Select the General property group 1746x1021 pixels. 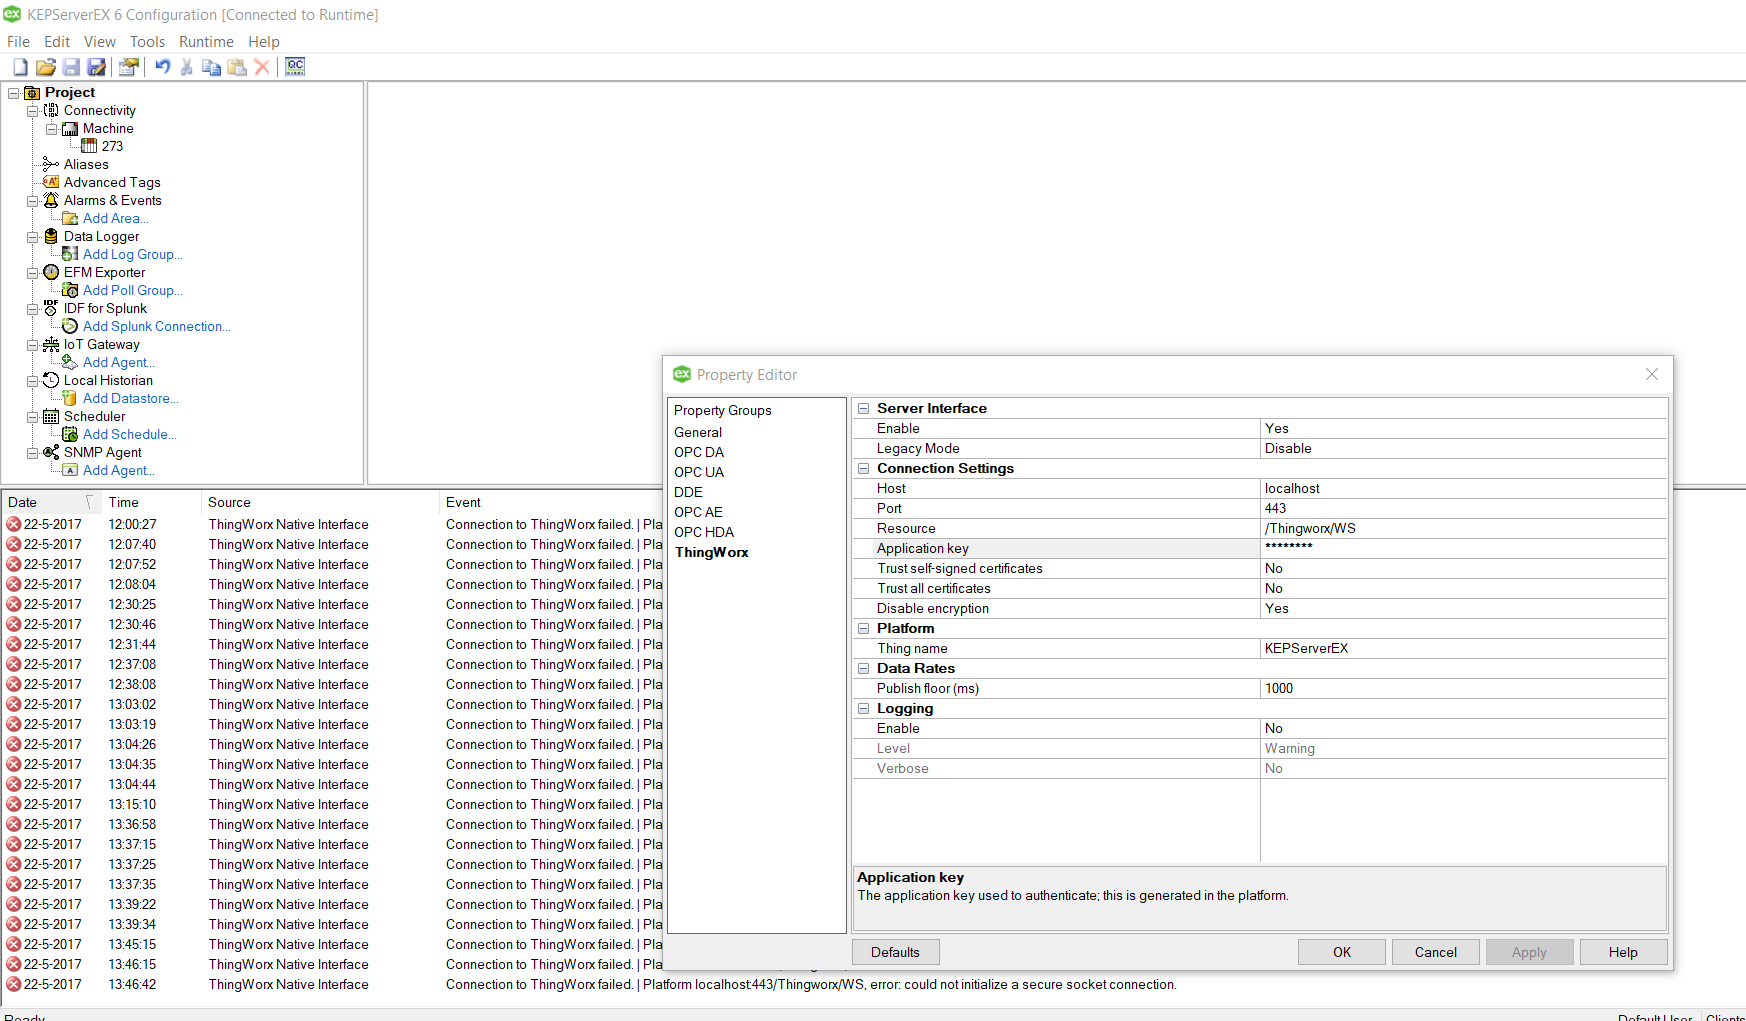pos(698,432)
